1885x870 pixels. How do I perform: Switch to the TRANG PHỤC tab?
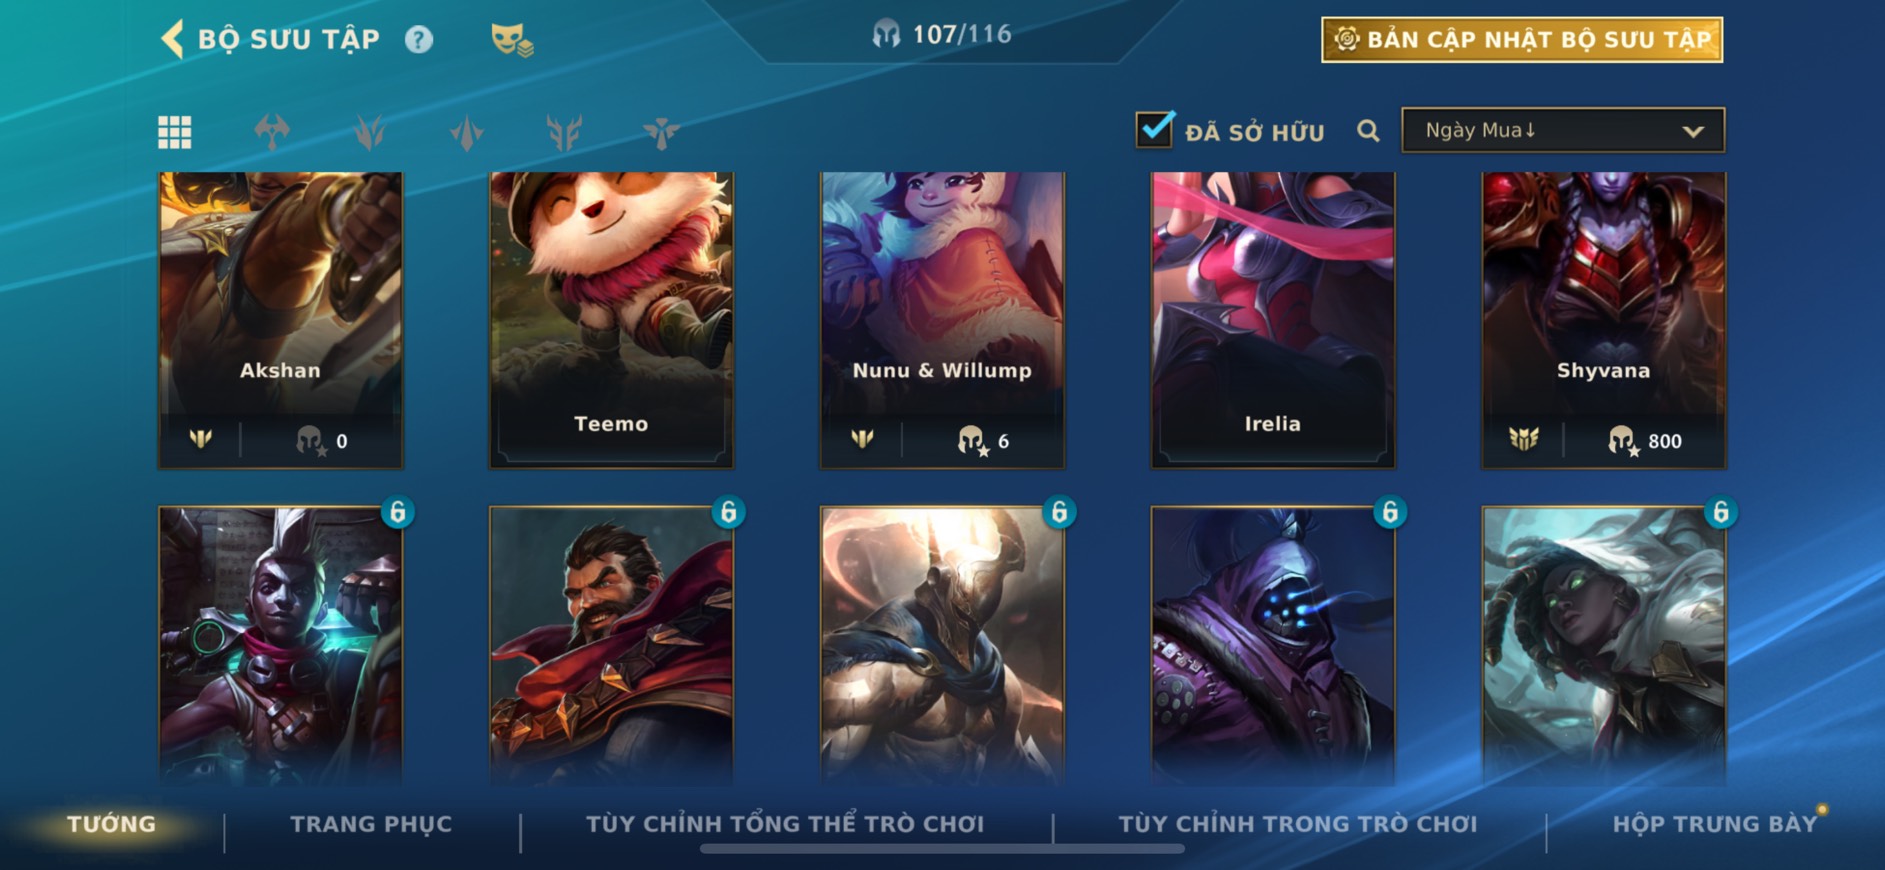(x=371, y=824)
